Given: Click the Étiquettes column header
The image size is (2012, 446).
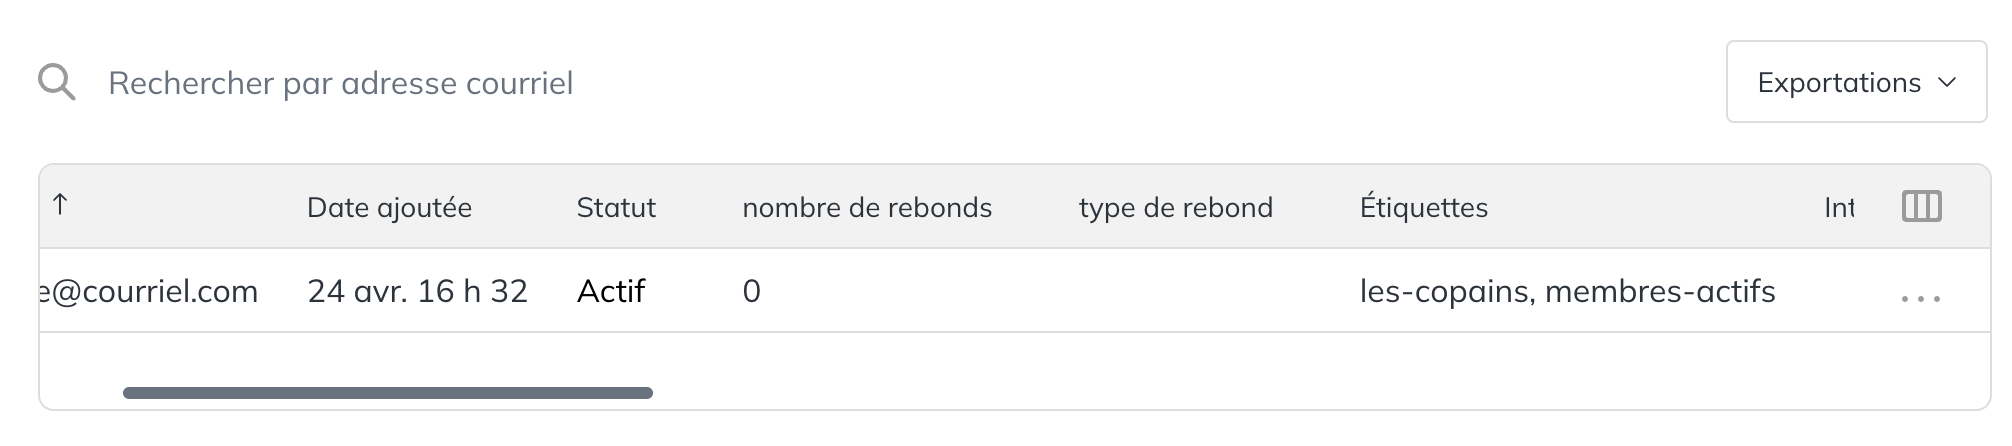Looking at the screenshot, I should tap(1424, 207).
